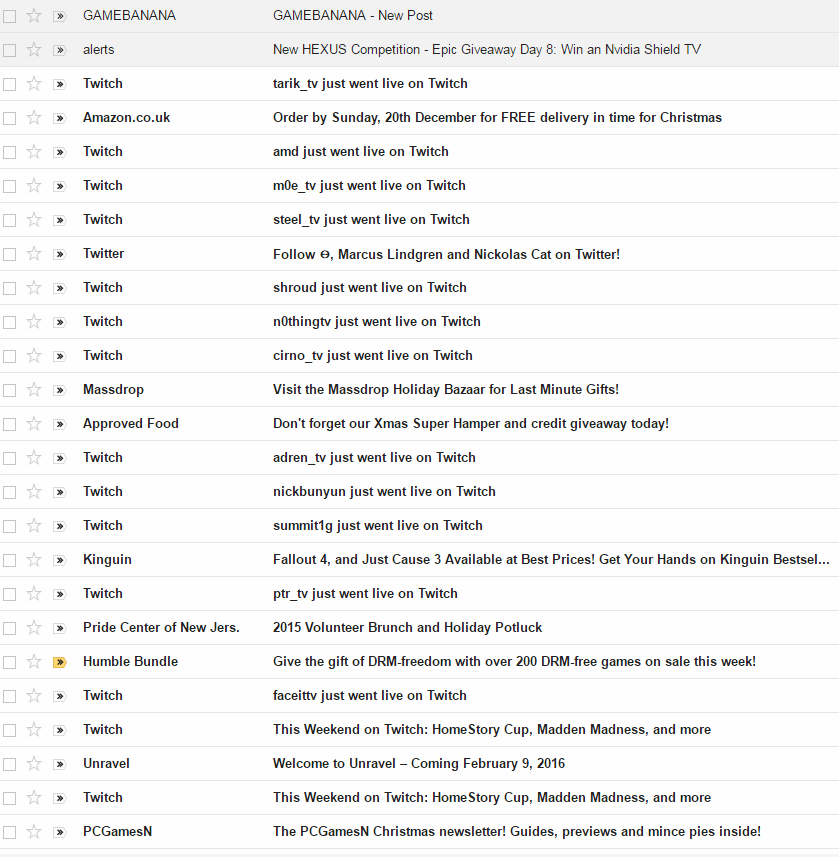Viewport: 839px width, 857px height.
Task: Open 'shroud just went live on Twitch'
Action: [369, 287]
